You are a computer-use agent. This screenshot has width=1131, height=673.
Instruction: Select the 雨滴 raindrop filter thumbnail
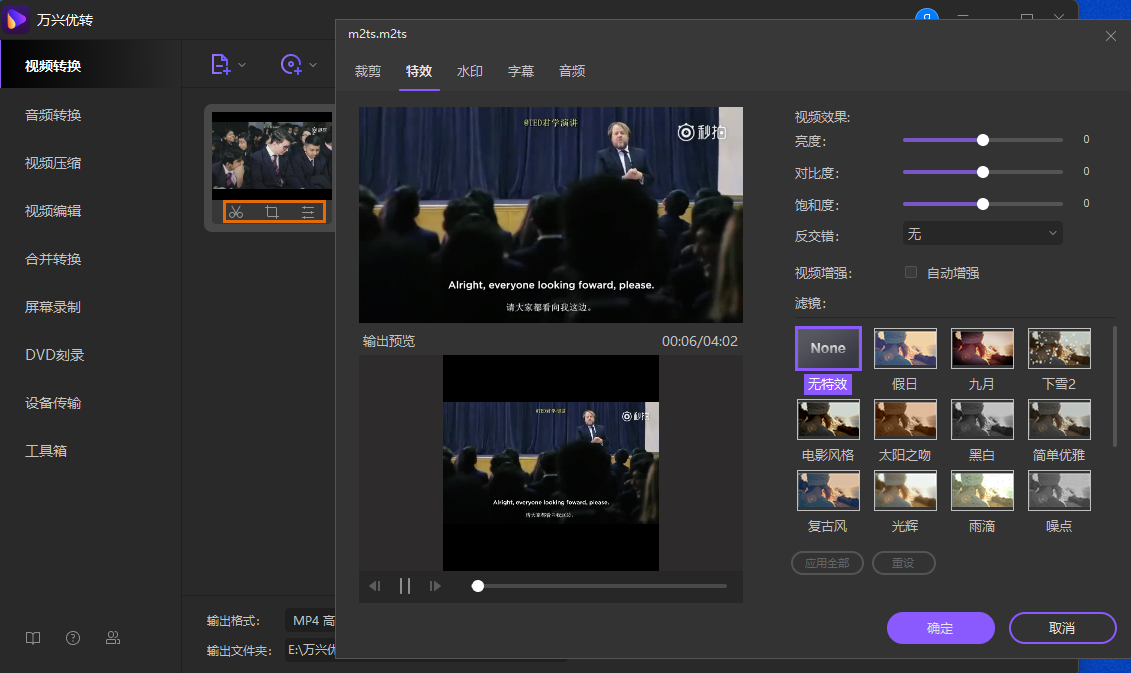[982, 490]
